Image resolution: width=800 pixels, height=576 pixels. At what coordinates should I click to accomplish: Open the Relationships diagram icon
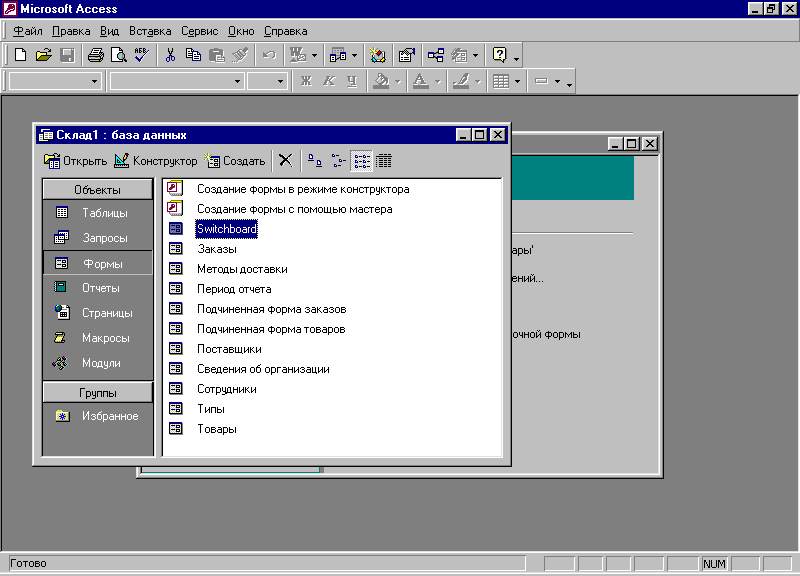[436, 55]
